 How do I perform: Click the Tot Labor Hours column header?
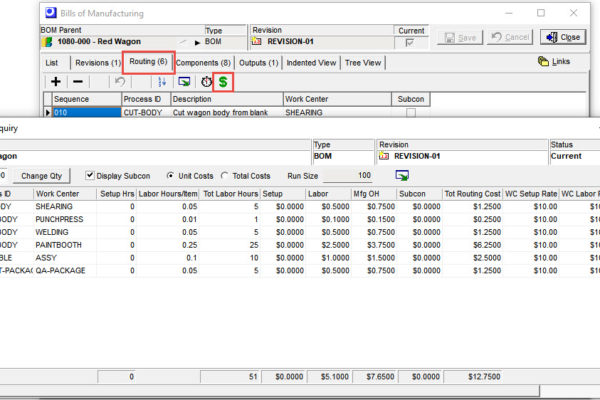point(230,194)
